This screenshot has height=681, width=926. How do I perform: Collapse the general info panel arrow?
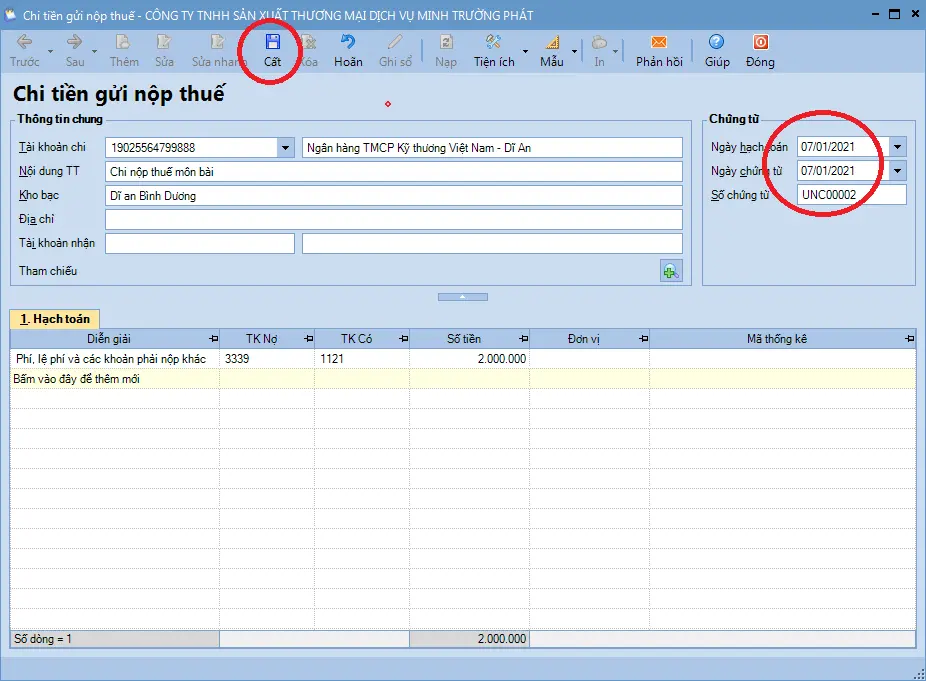click(462, 297)
